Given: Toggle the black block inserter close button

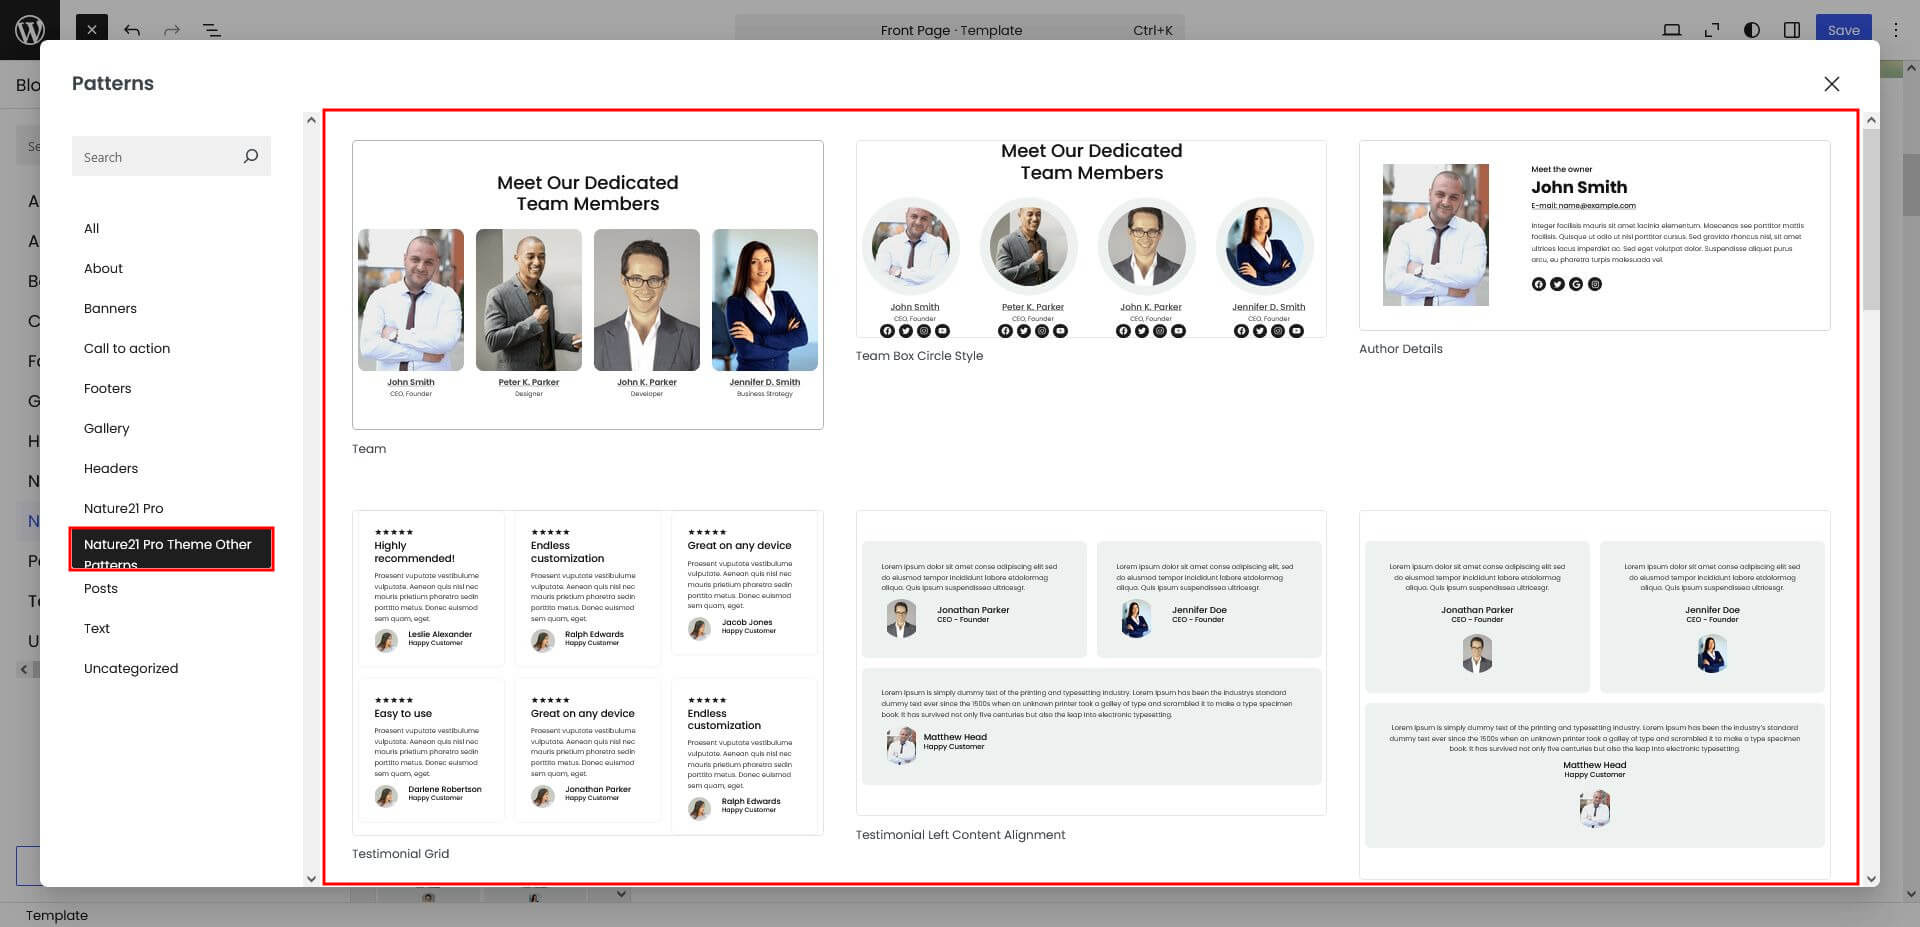Looking at the screenshot, I should coord(91,30).
